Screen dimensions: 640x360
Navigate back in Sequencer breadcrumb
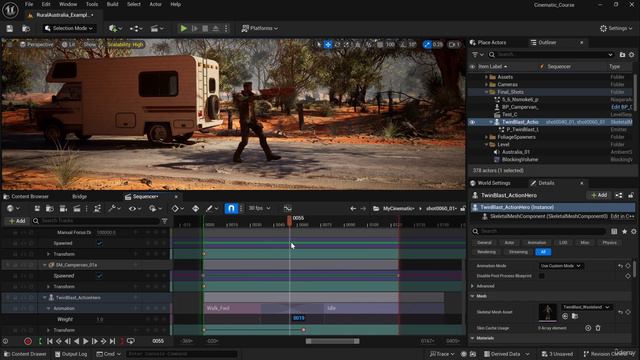click(x=353, y=209)
